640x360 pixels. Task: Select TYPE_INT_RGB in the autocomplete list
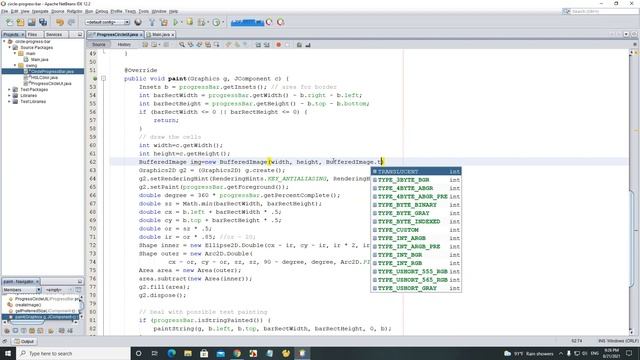click(x=416, y=263)
